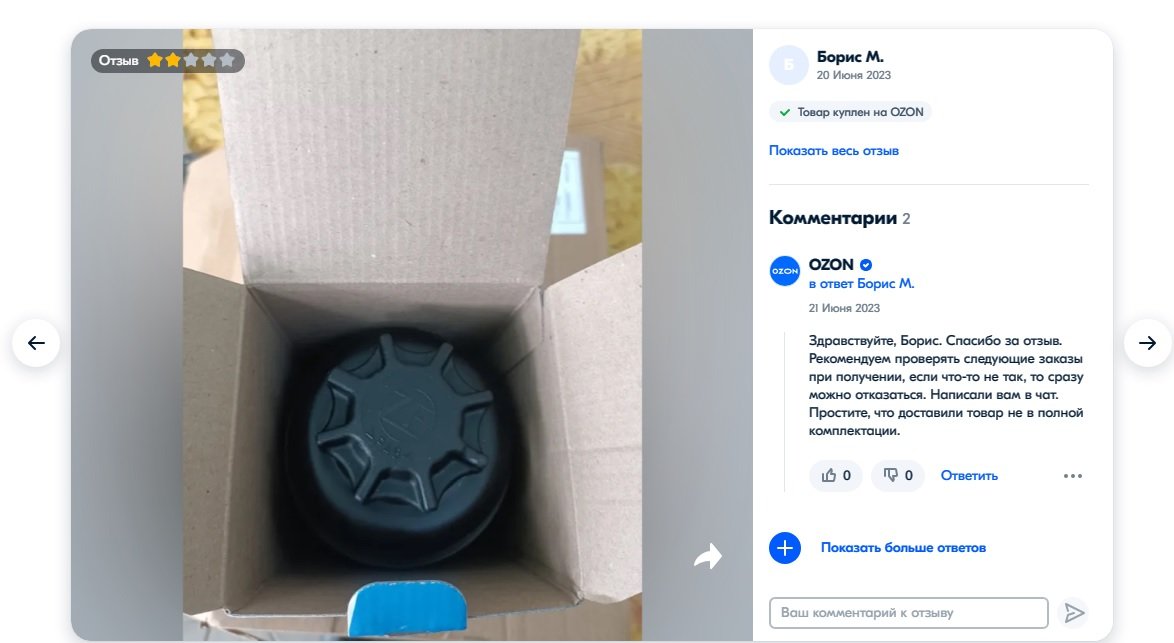This screenshot has width=1174, height=643.
Task: Open Борис М. avatar circle
Action: [x=788, y=65]
